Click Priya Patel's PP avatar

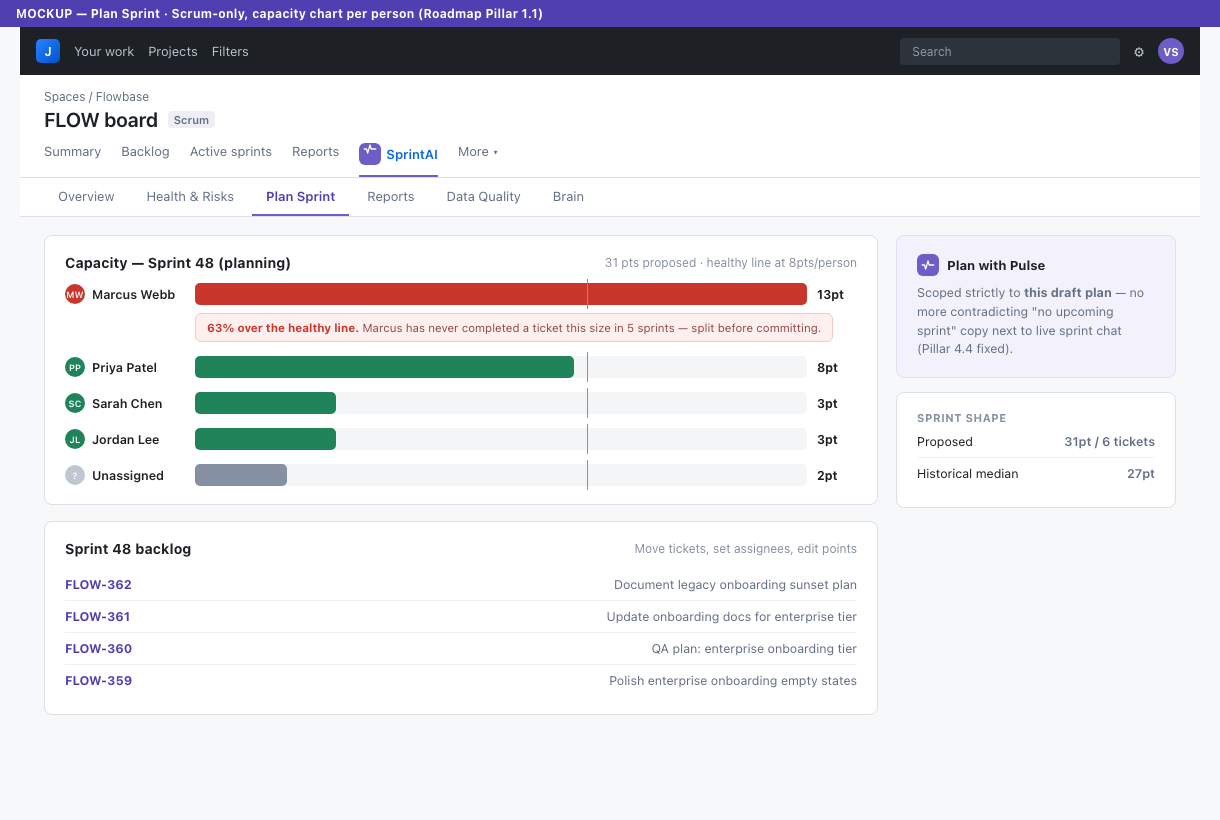point(75,367)
